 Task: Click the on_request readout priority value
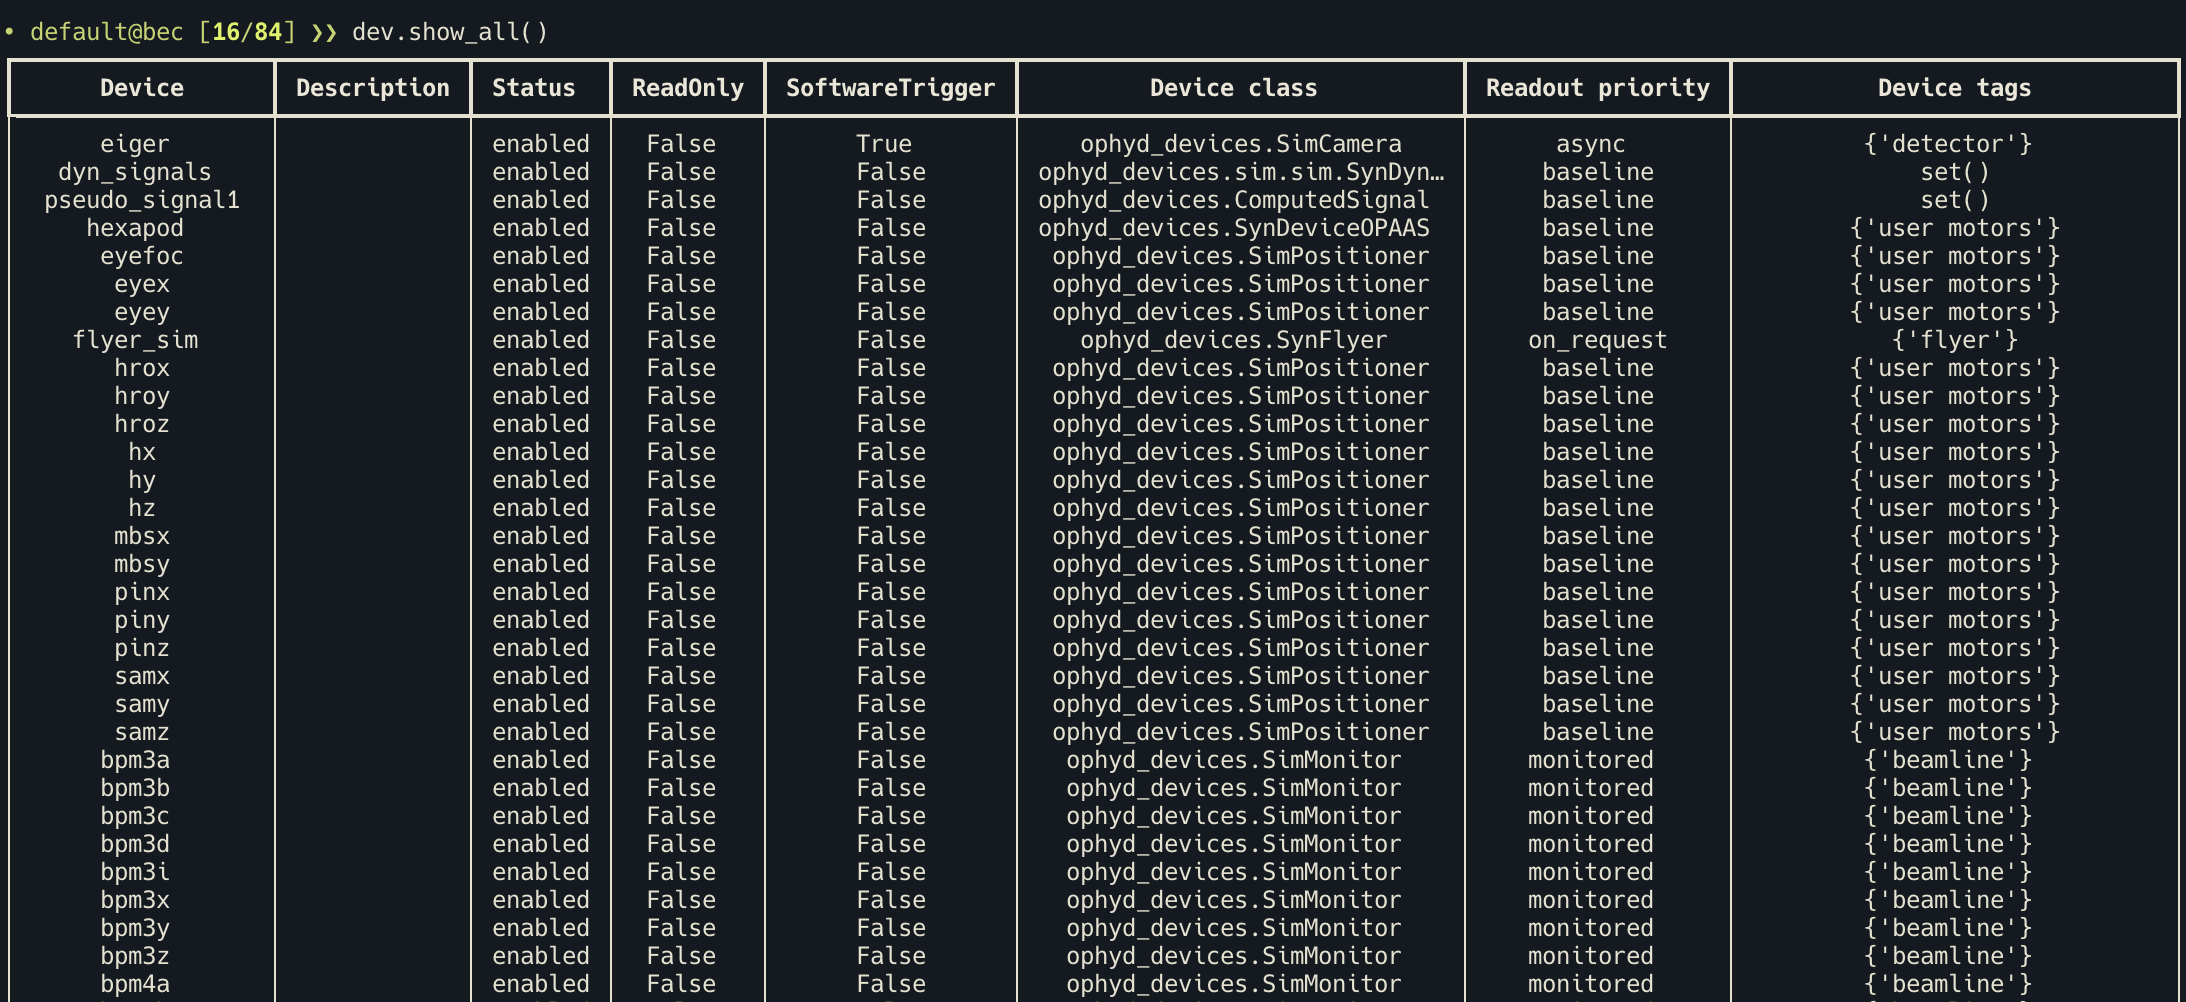1598,340
